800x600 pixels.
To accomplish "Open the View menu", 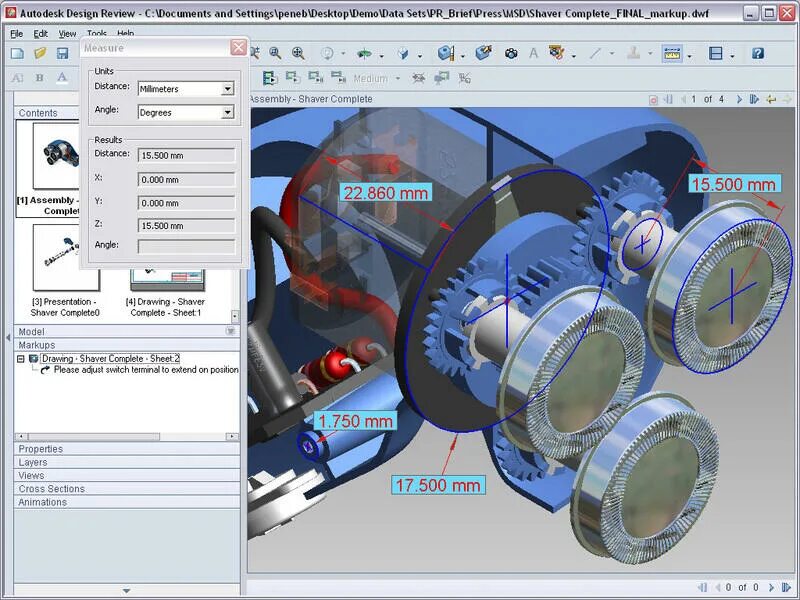I will [67, 34].
